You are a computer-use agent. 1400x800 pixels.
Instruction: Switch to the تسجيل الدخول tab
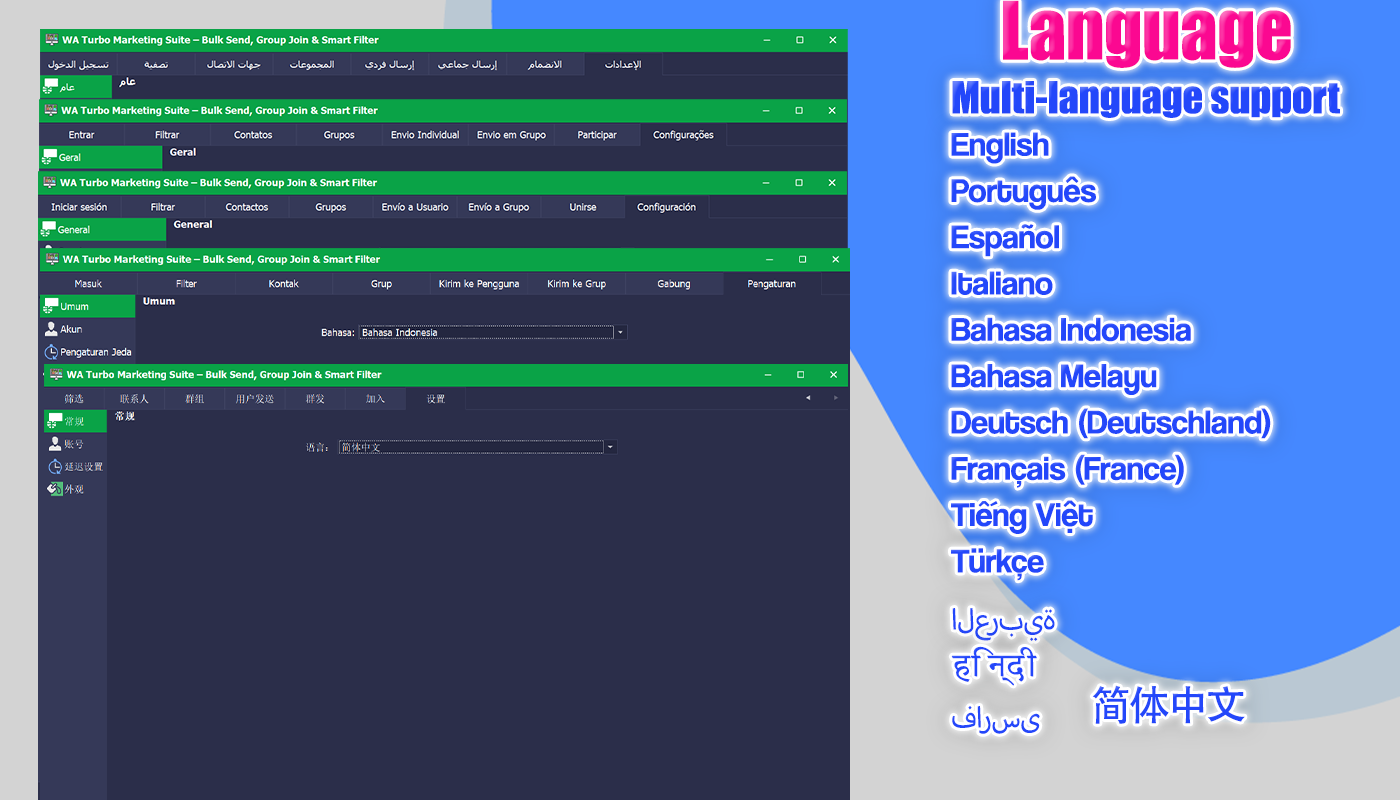coord(78,64)
